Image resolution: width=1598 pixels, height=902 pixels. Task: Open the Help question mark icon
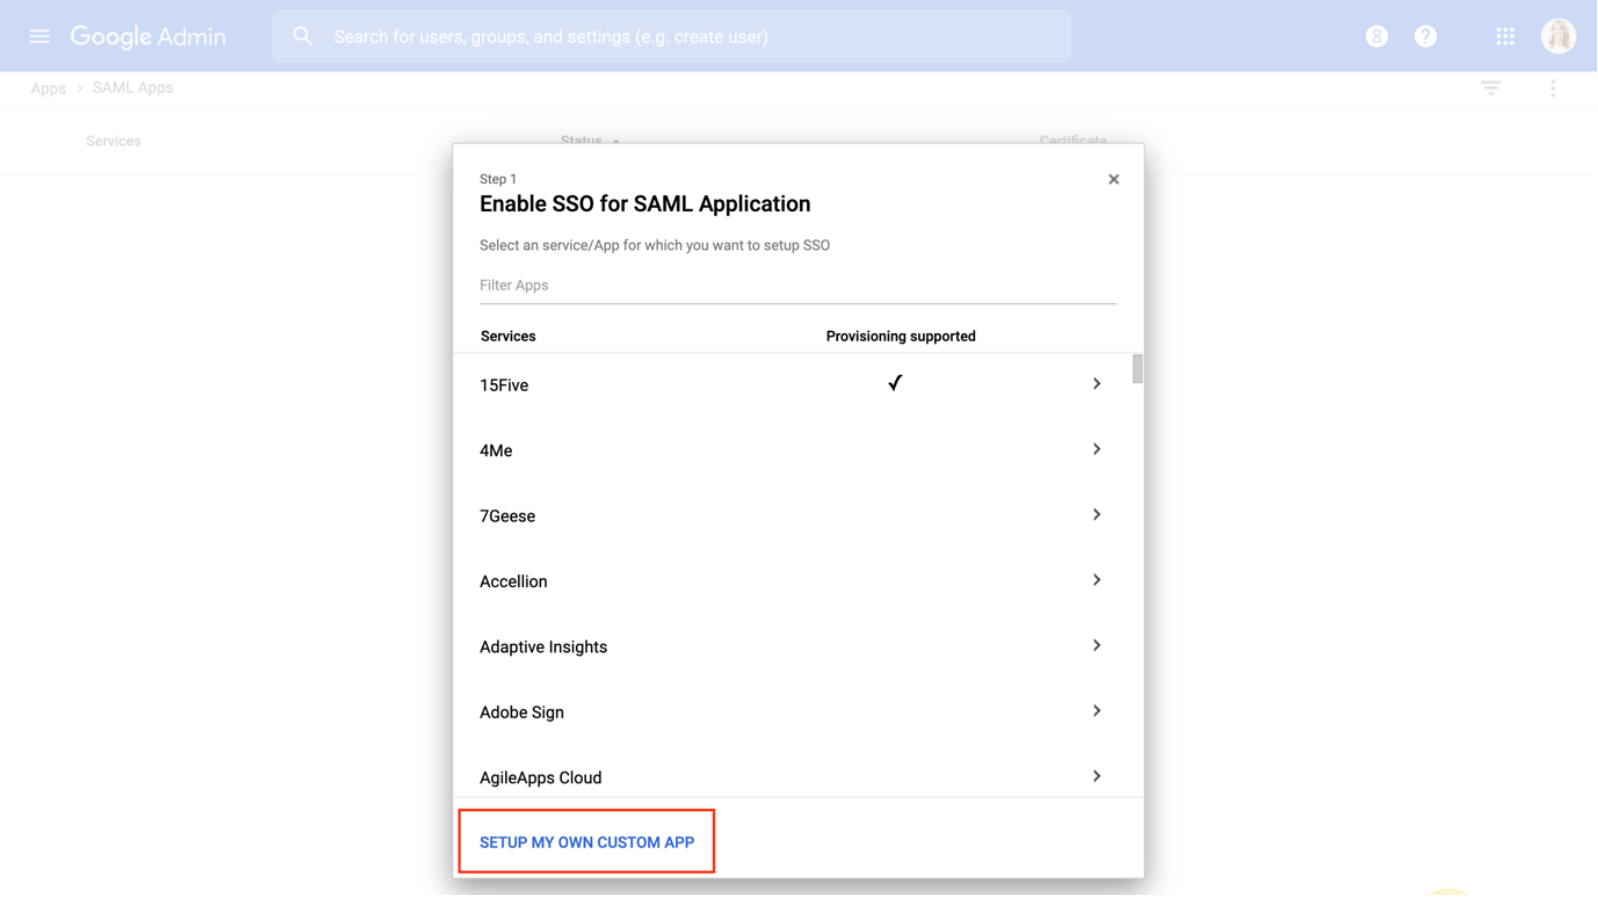pos(1425,37)
